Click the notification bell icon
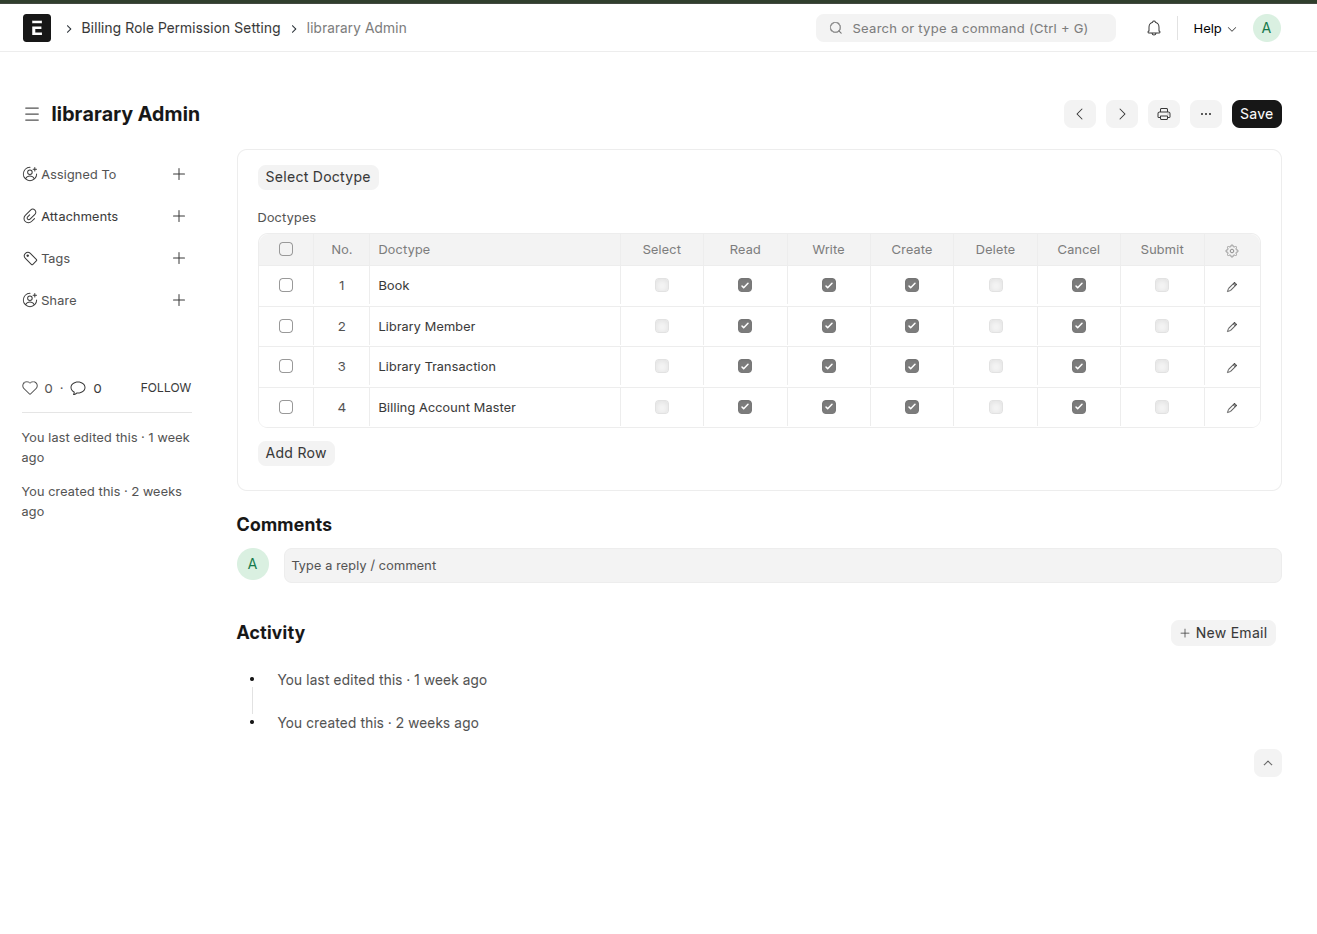The width and height of the screenshot is (1317, 934). click(1153, 28)
